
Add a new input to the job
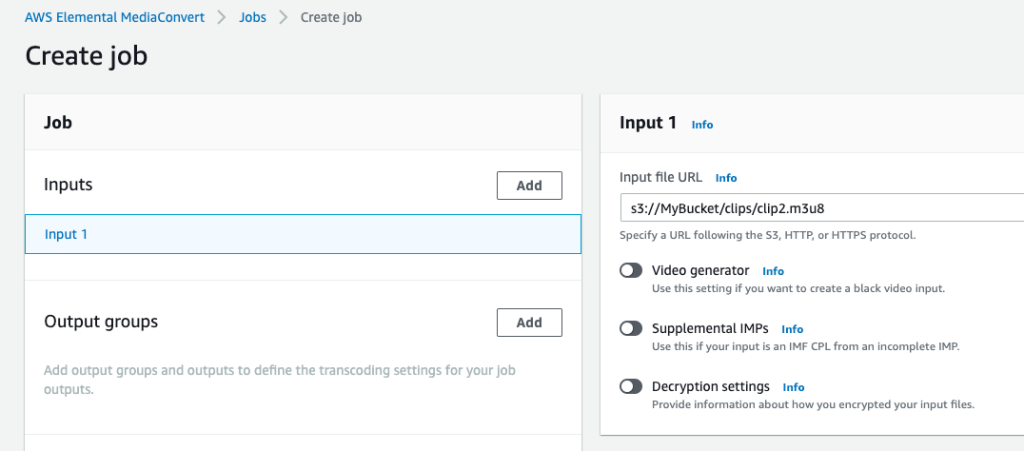tap(529, 185)
